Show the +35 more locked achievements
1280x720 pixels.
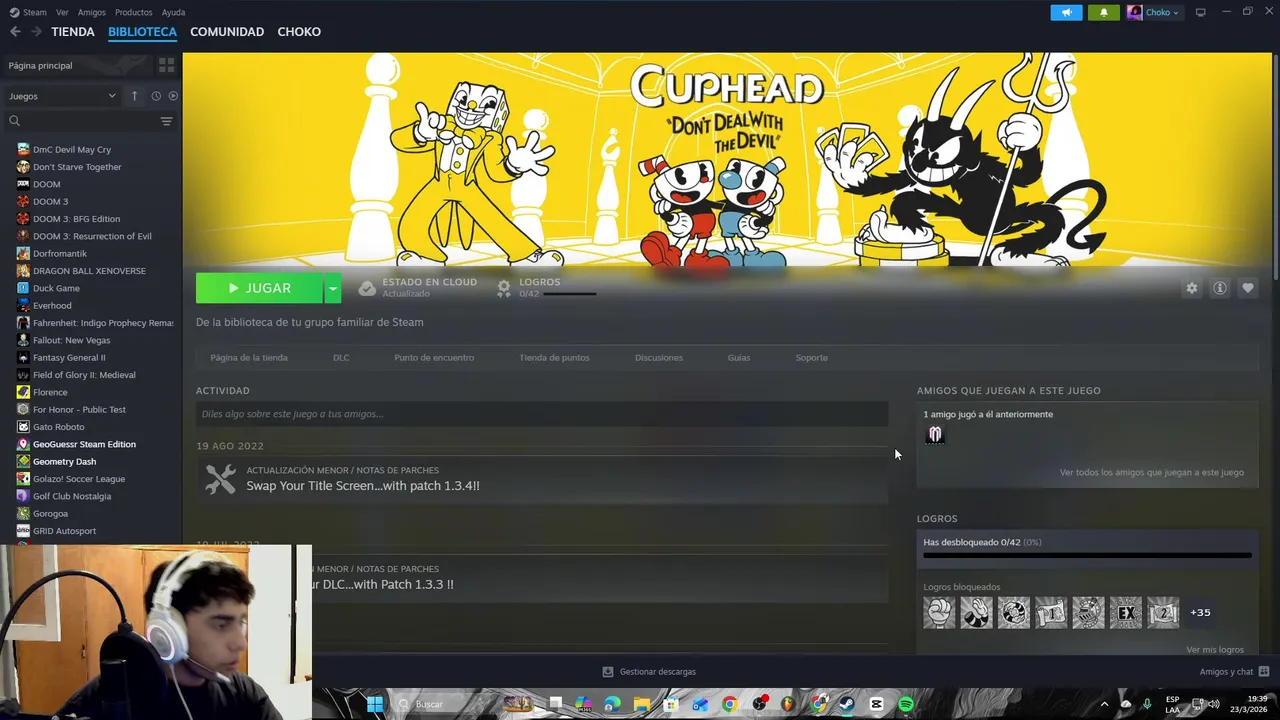1200,612
